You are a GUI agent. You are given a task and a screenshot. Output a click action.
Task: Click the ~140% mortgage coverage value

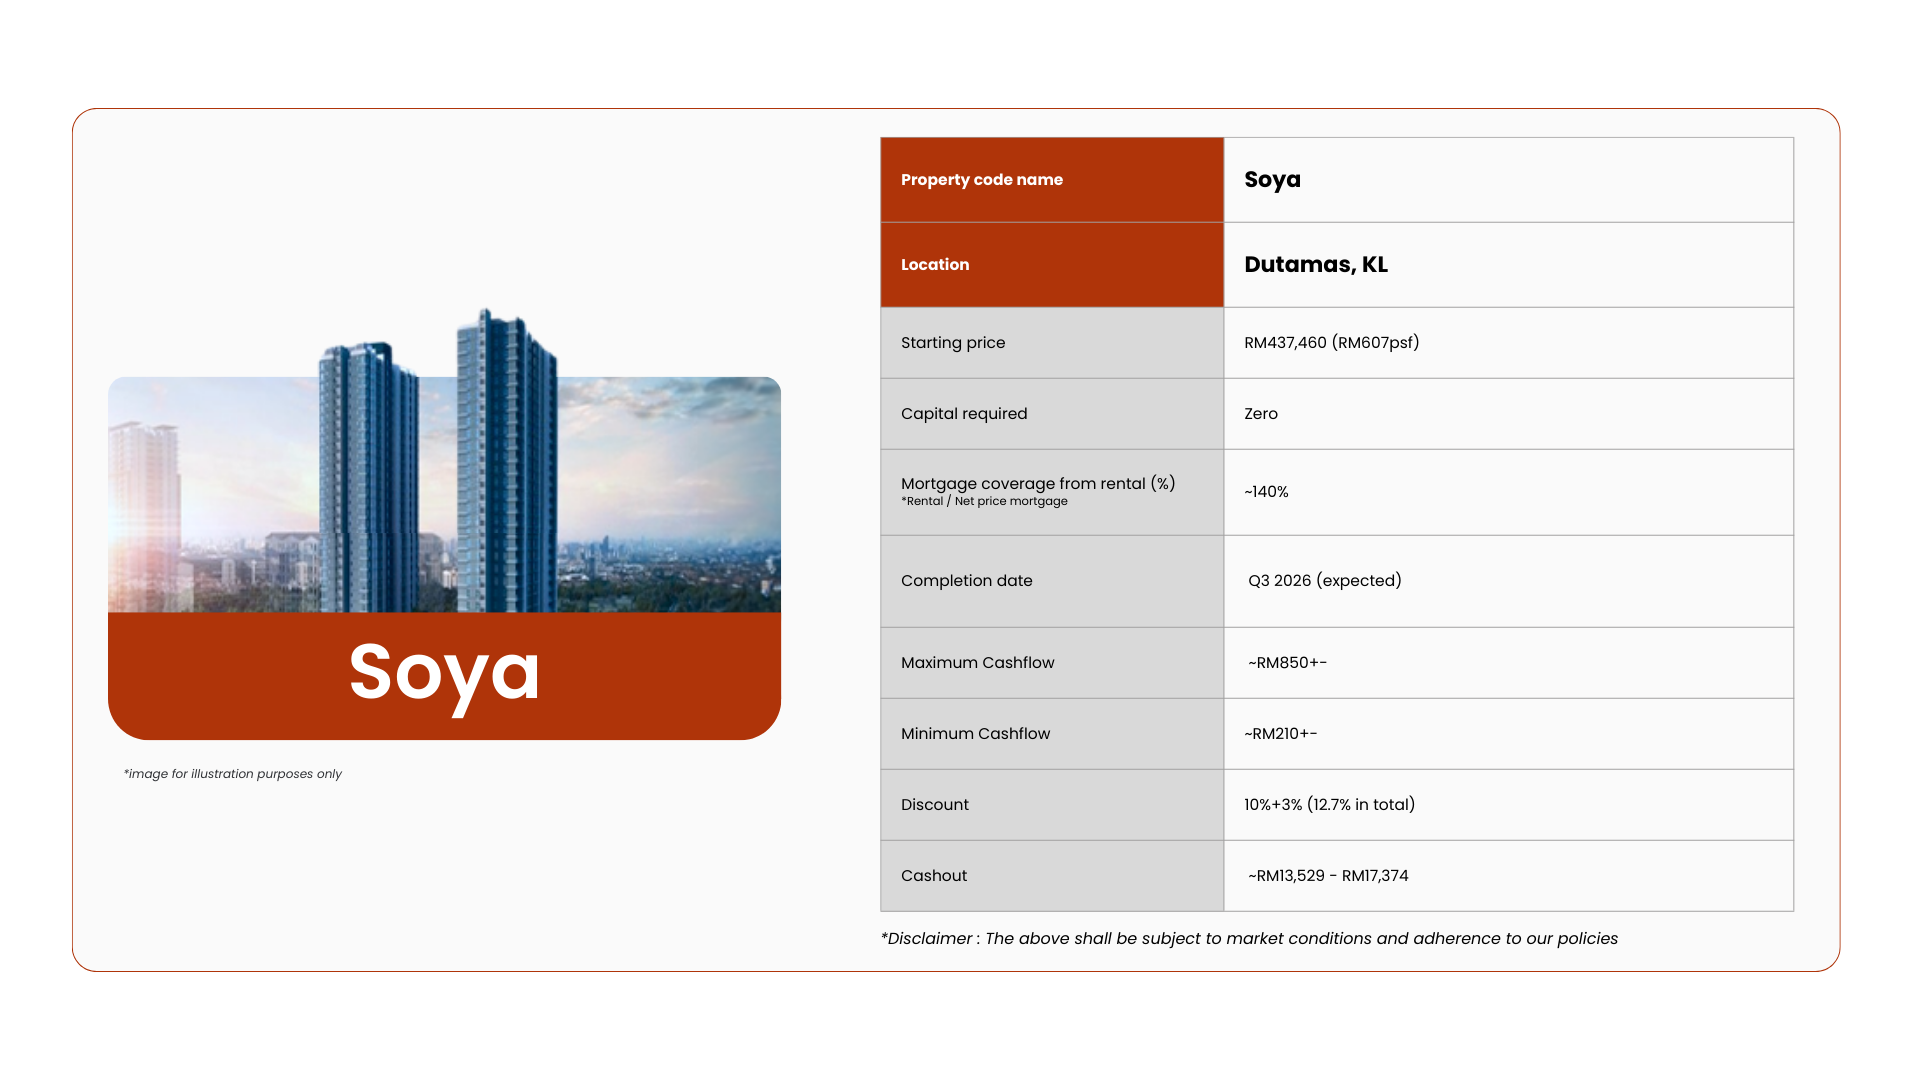(x=1266, y=492)
